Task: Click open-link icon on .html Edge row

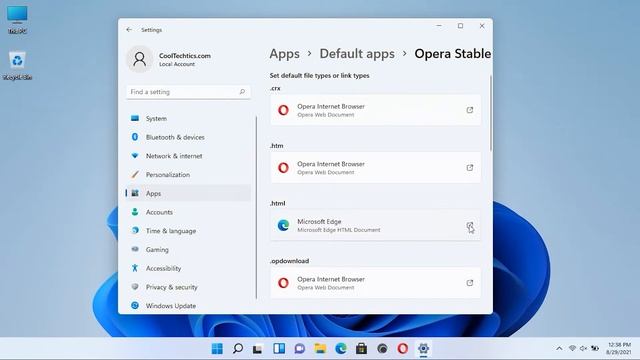Action: click(x=470, y=225)
